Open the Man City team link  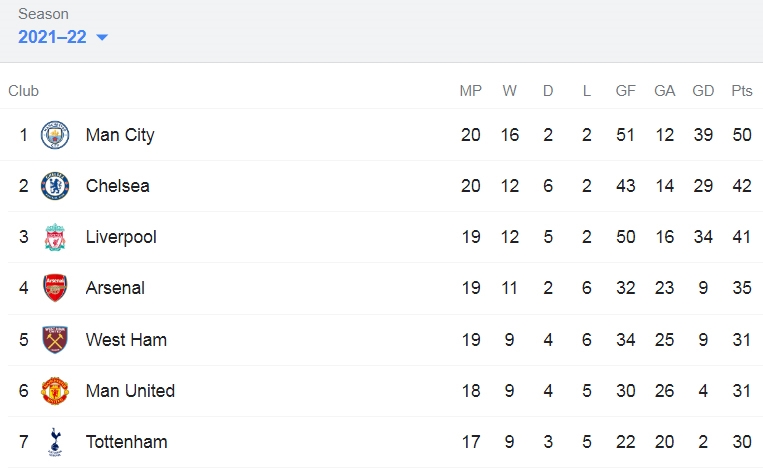120,135
